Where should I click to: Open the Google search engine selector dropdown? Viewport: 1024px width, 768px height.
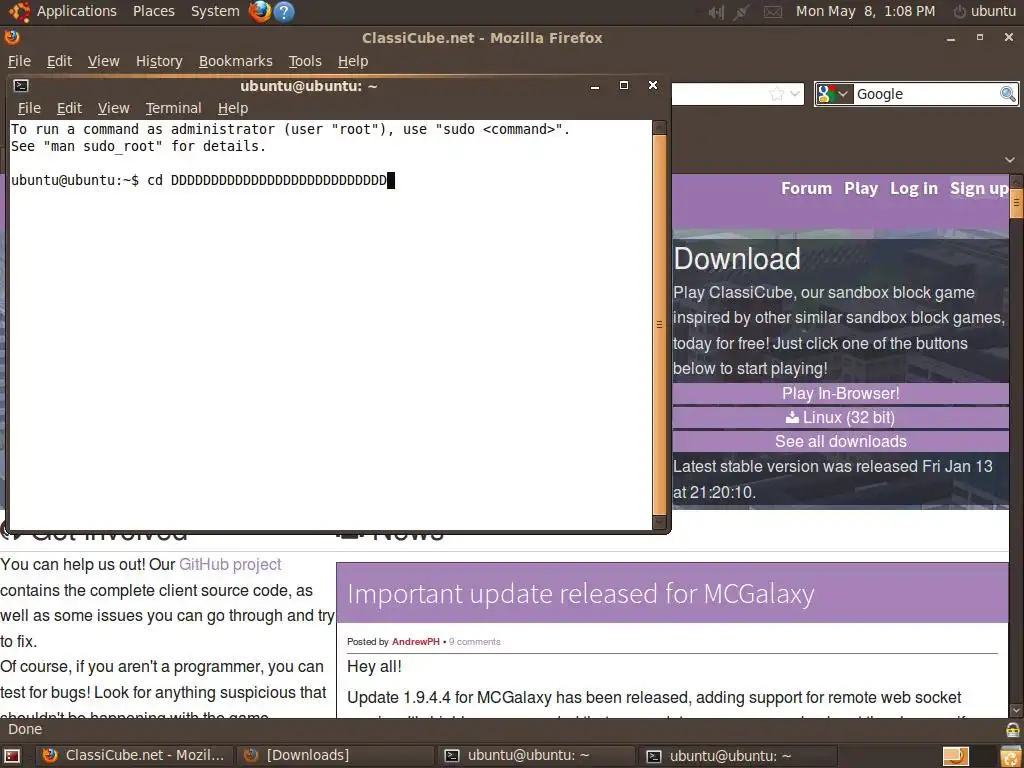tap(834, 94)
